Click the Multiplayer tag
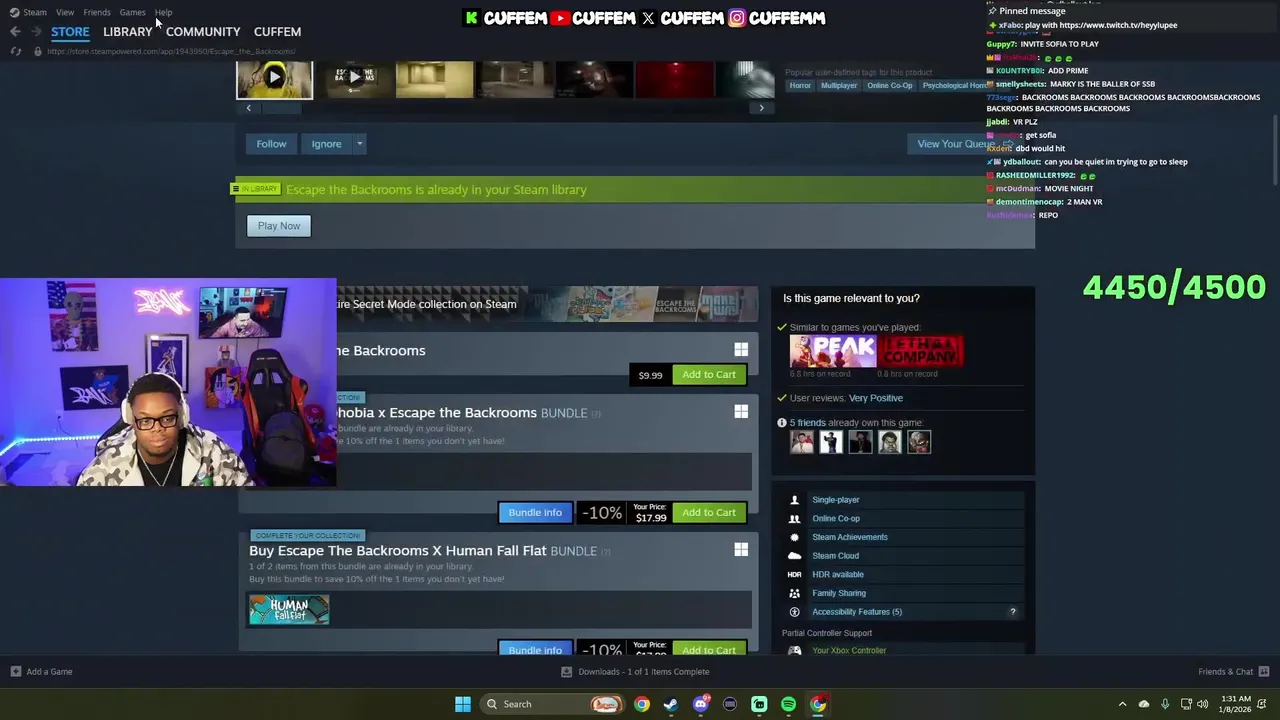The image size is (1280, 720). (839, 86)
